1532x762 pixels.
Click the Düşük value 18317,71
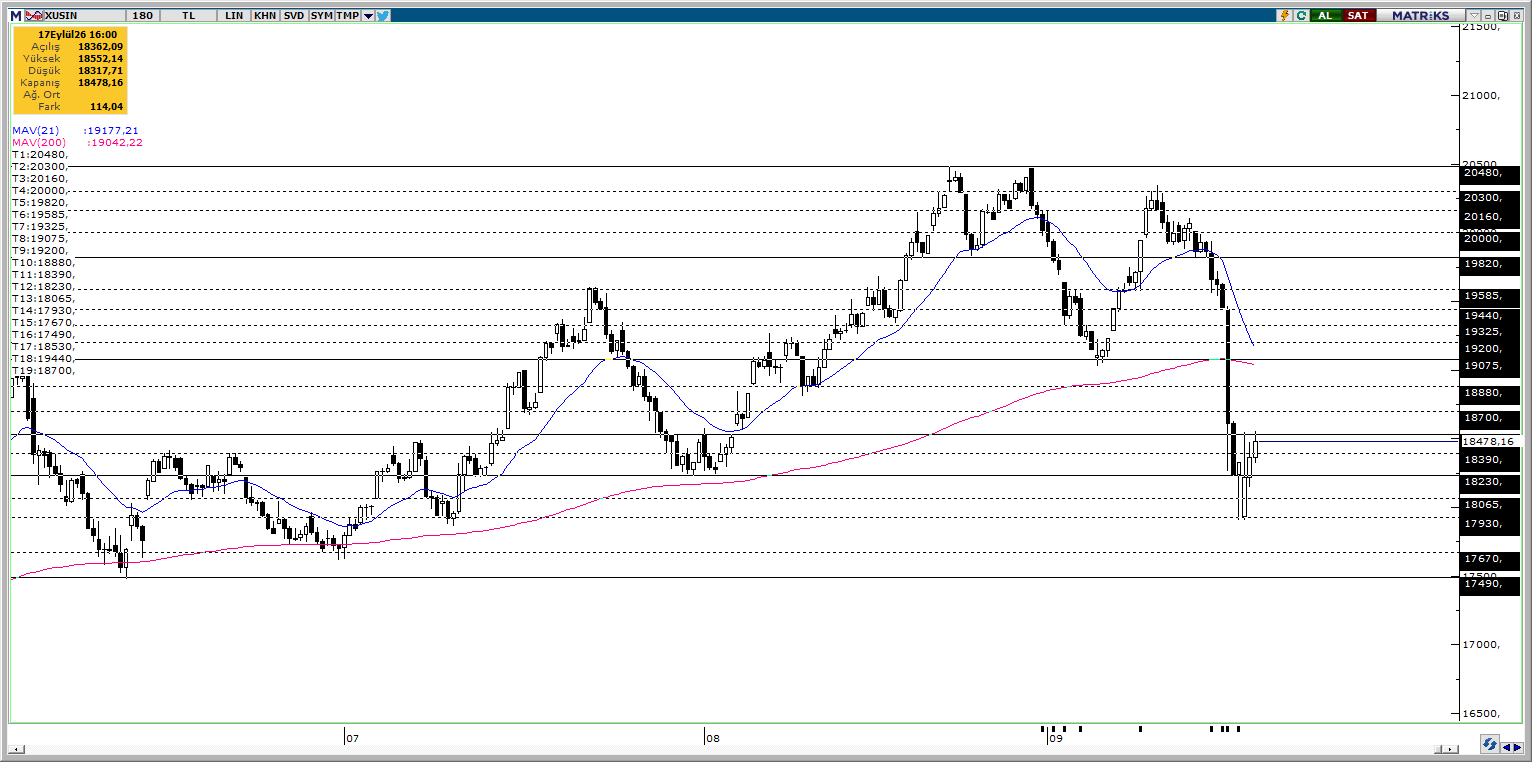[x=100, y=71]
